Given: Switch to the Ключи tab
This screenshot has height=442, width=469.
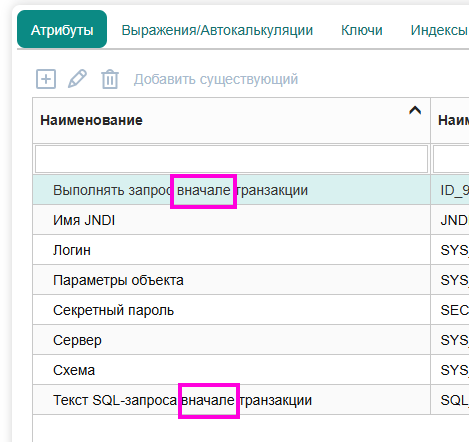Looking at the screenshot, I should pyautogui.click(x=362, y=30).
